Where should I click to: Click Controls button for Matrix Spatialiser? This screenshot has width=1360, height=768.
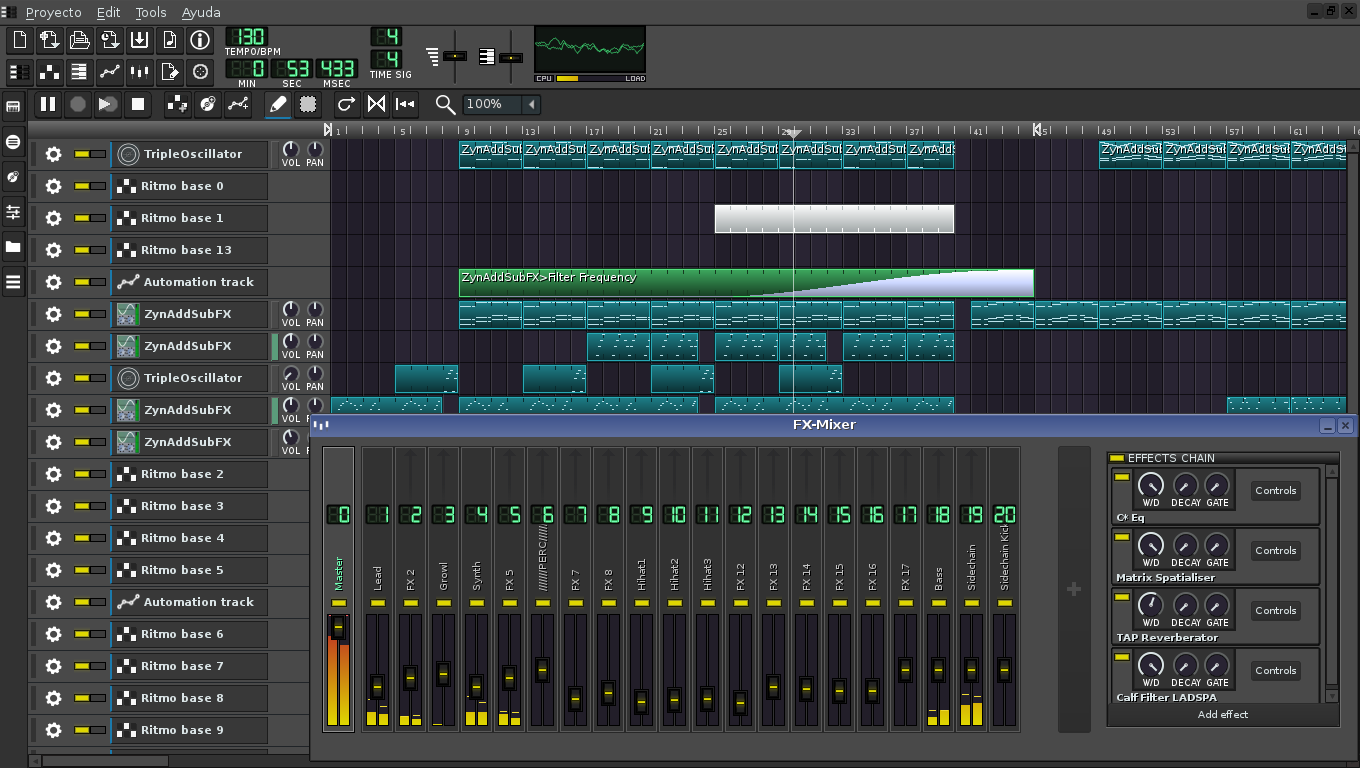1276,550
